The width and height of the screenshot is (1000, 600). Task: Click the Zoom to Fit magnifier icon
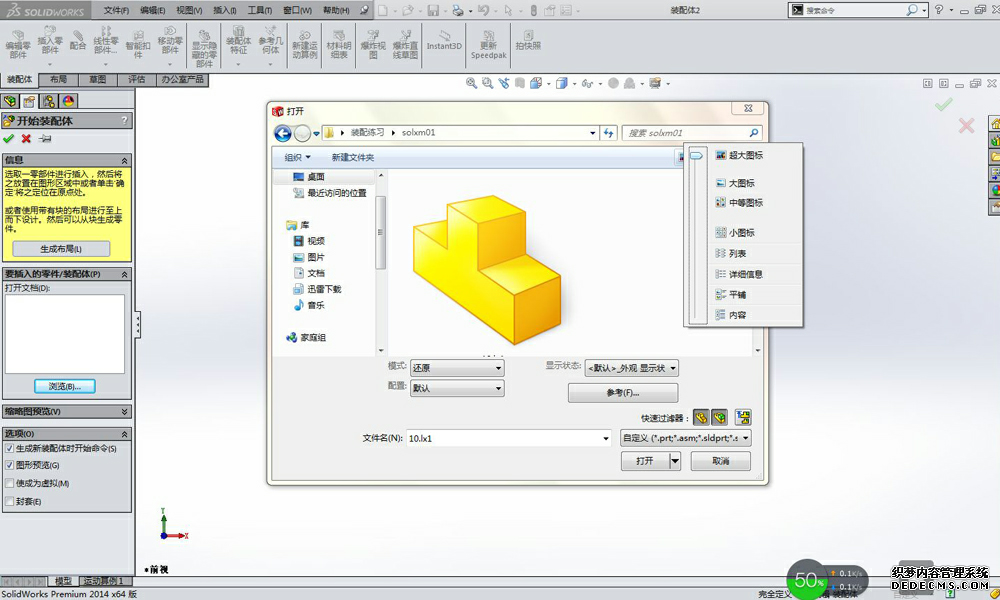[x=471, y=83]
